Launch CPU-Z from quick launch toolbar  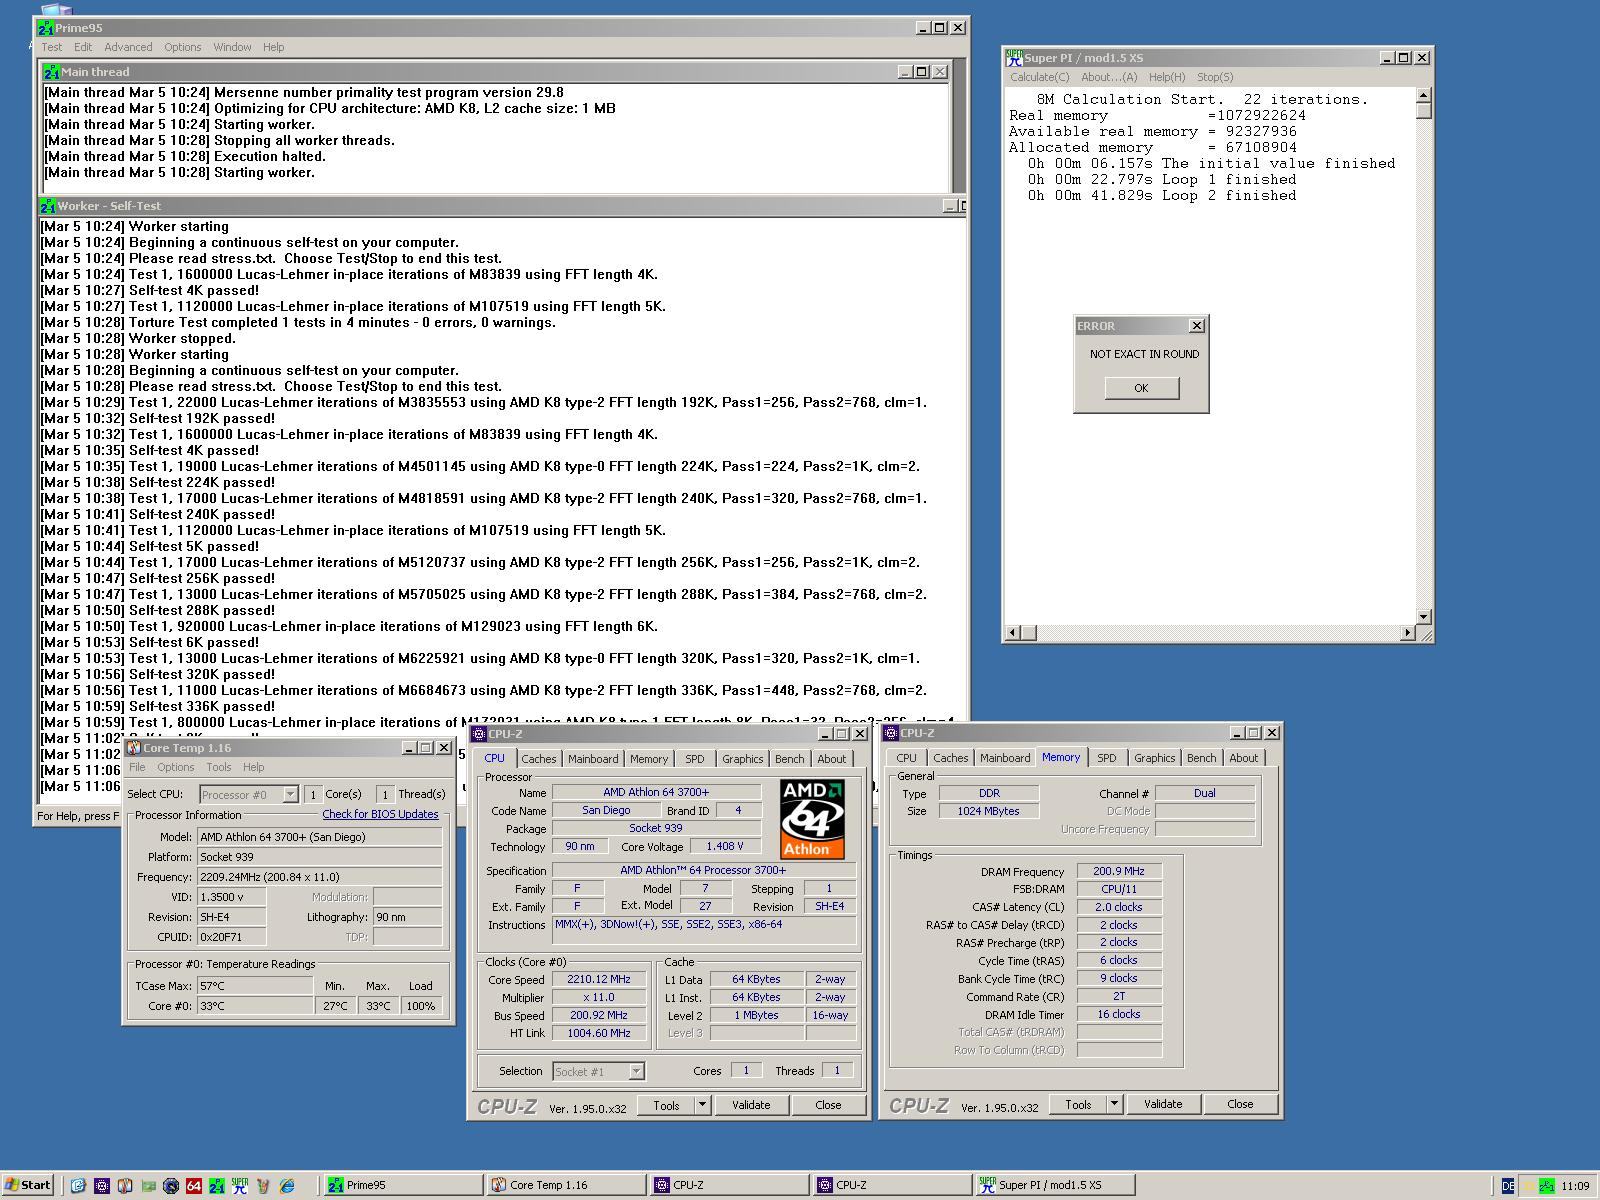[101, 1185]
